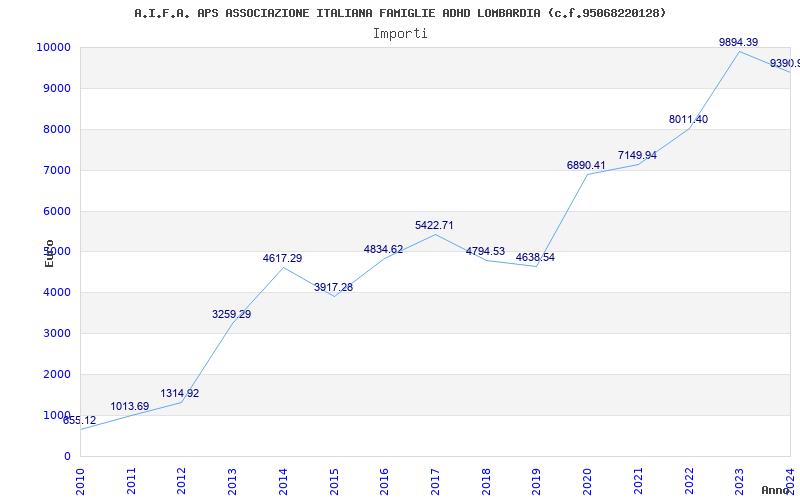This screenshot has height=500, width=800.
Task: Click the x-axis year 2011
Action: (131, 481)
